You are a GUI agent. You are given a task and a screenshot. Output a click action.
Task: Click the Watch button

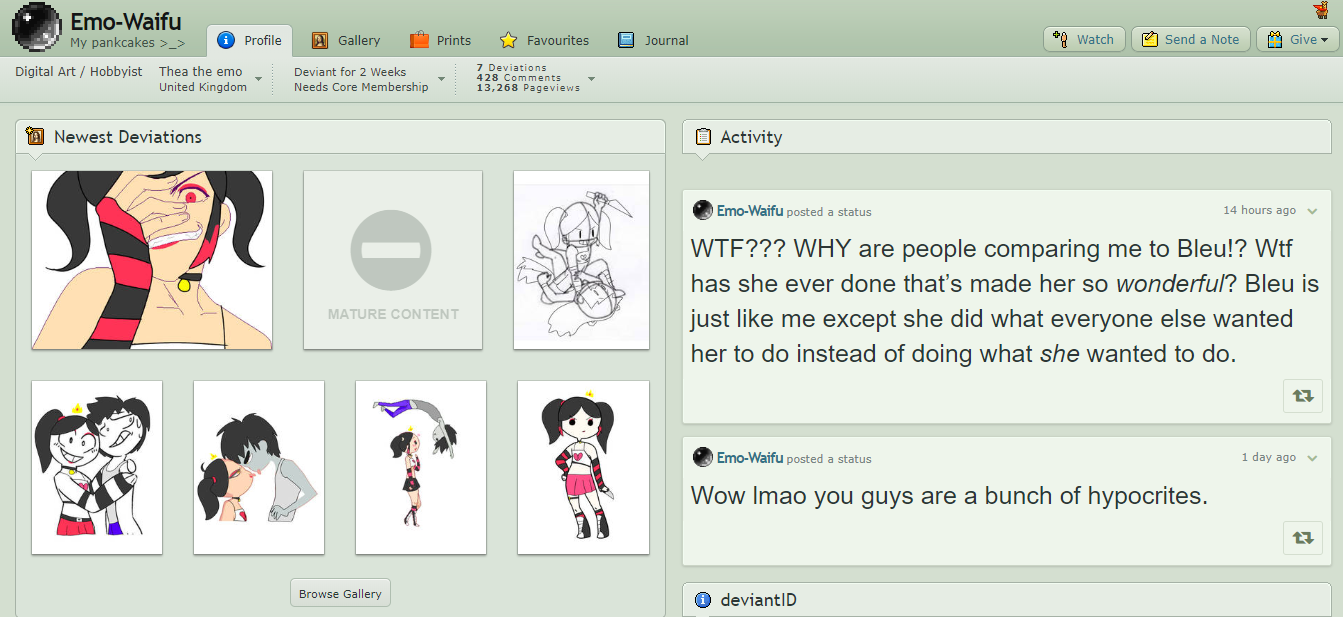tap(1084, 39)
